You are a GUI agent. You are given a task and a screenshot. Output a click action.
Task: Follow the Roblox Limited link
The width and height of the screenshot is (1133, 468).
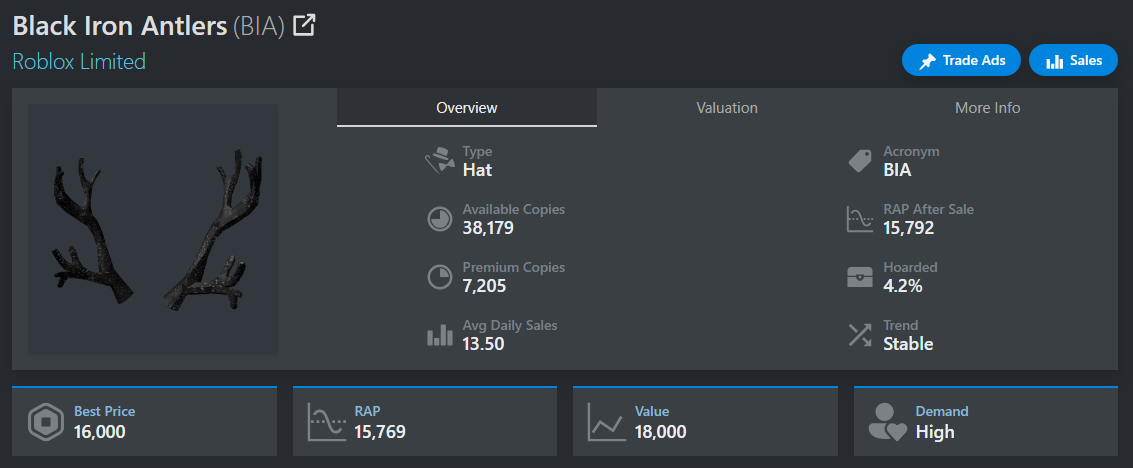(79, 61)
